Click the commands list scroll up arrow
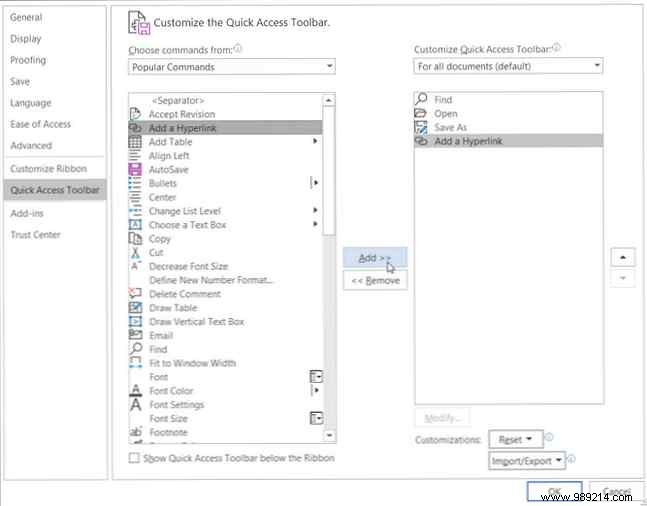 [x=329, y=100]
